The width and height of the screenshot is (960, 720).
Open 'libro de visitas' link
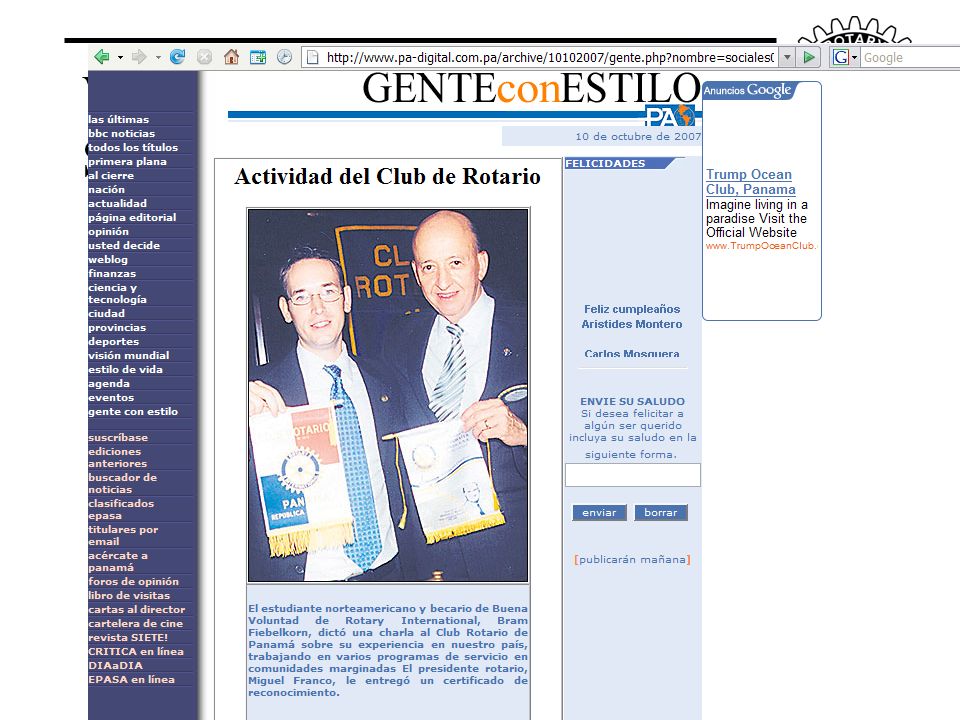pyautogui.click(x=129, y=596)
